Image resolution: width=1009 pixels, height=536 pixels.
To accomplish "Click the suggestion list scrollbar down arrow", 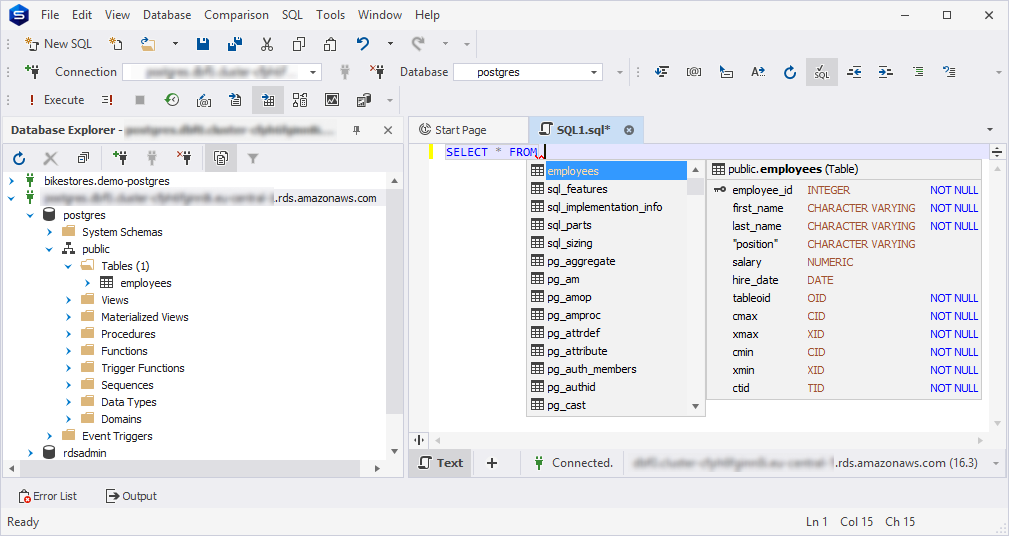I will click(x=696, y=406).
